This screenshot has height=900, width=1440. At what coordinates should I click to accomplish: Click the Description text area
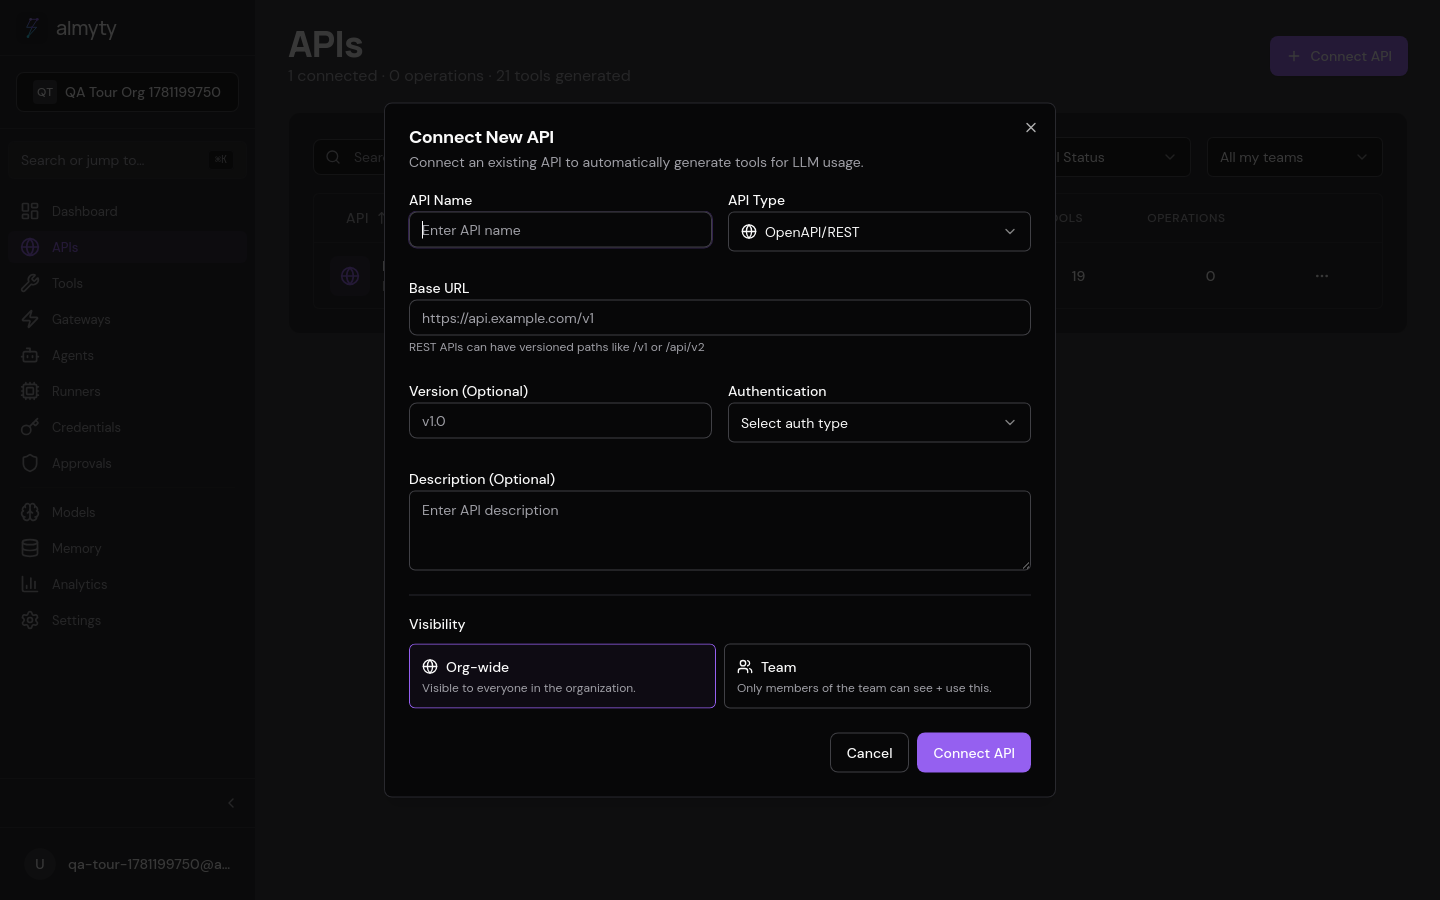[720, 531]
